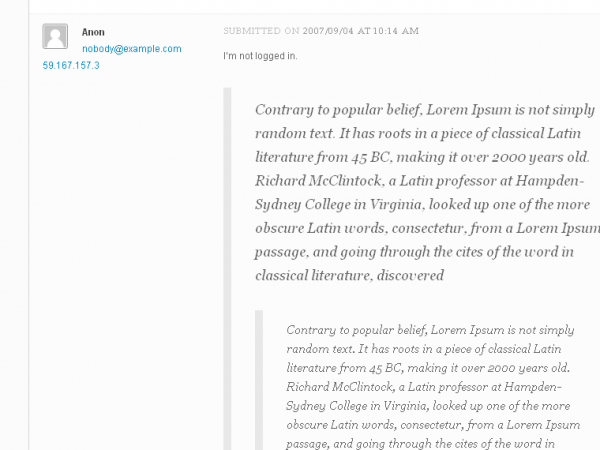Click the nested blockquote's gray vertical bar
The height and width of the screenshot is (450, 600).
pyautogui.click(x=259, y=380)
